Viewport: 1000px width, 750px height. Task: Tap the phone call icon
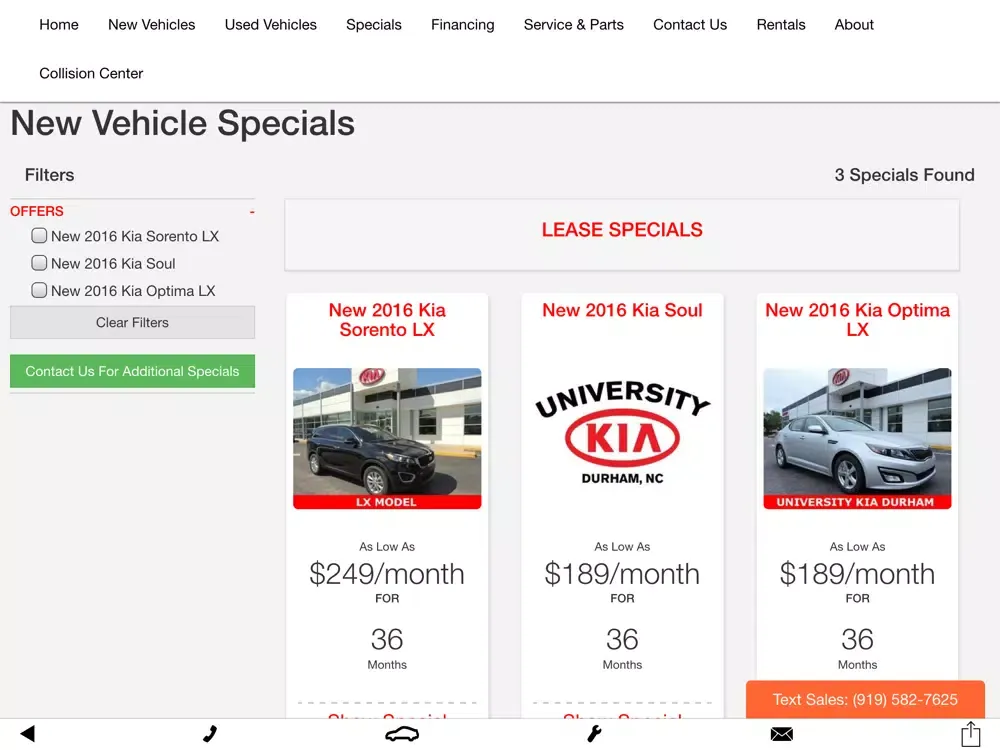point(210,733)
